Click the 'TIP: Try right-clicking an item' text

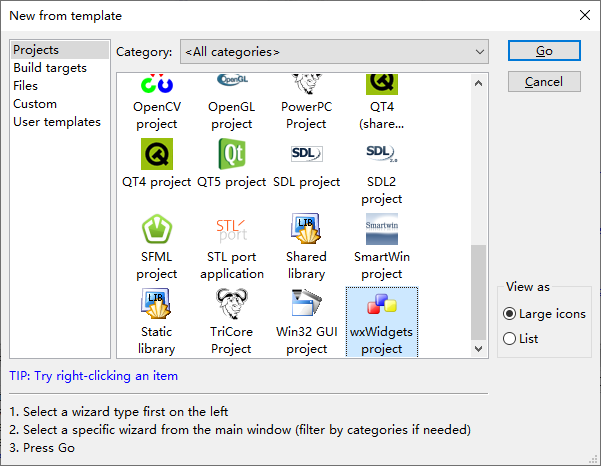94,376
